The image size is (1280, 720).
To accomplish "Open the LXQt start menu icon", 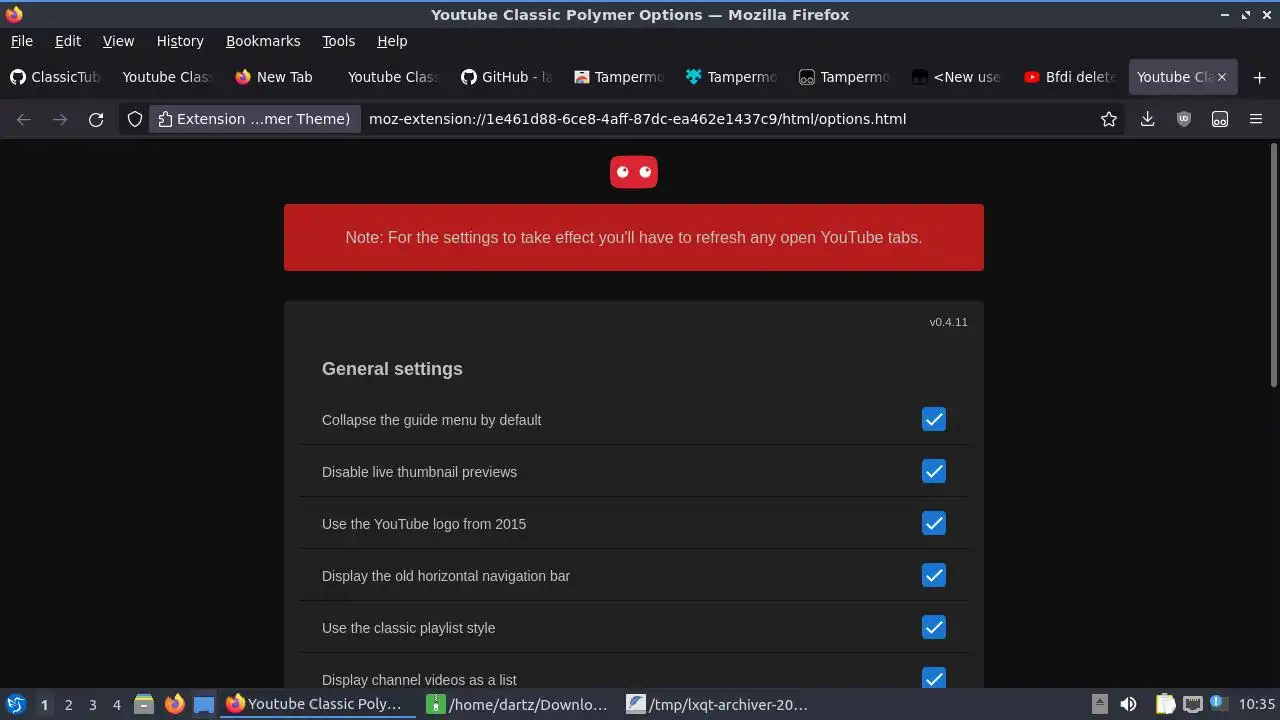I will [16, 704].
